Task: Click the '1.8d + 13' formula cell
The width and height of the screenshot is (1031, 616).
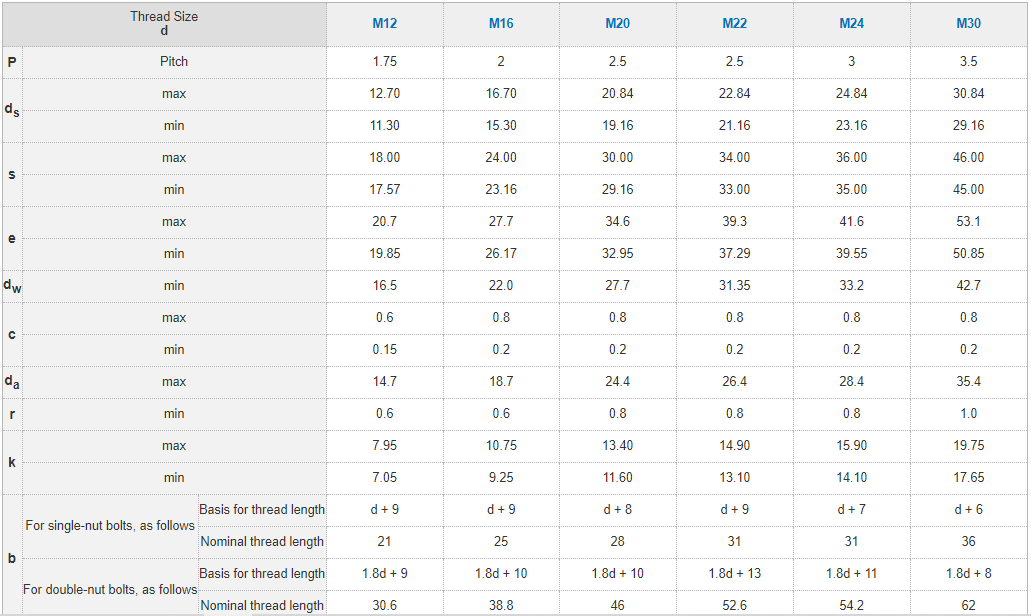Action: click(x=735, y=573)
